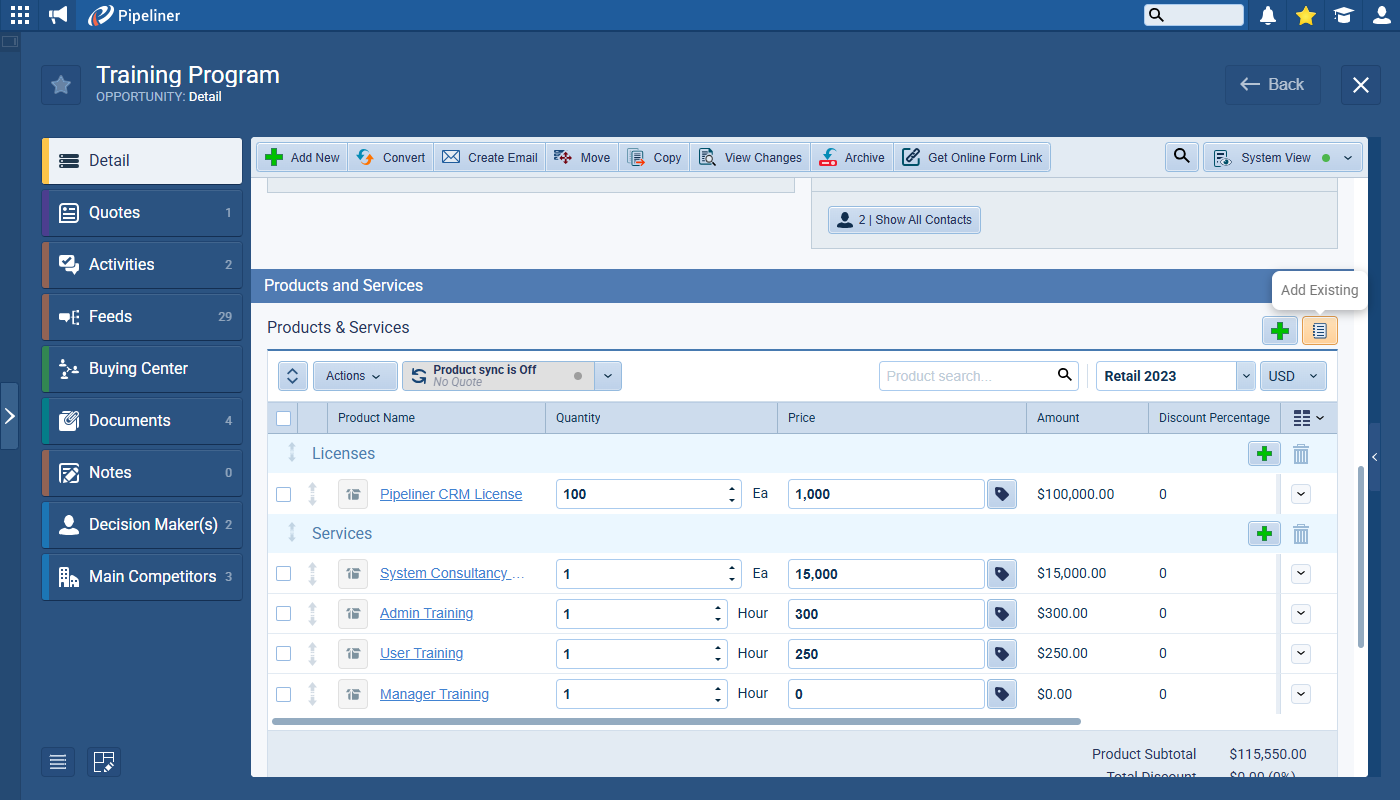Open the Actions dropdown menu

coord(354,376)
